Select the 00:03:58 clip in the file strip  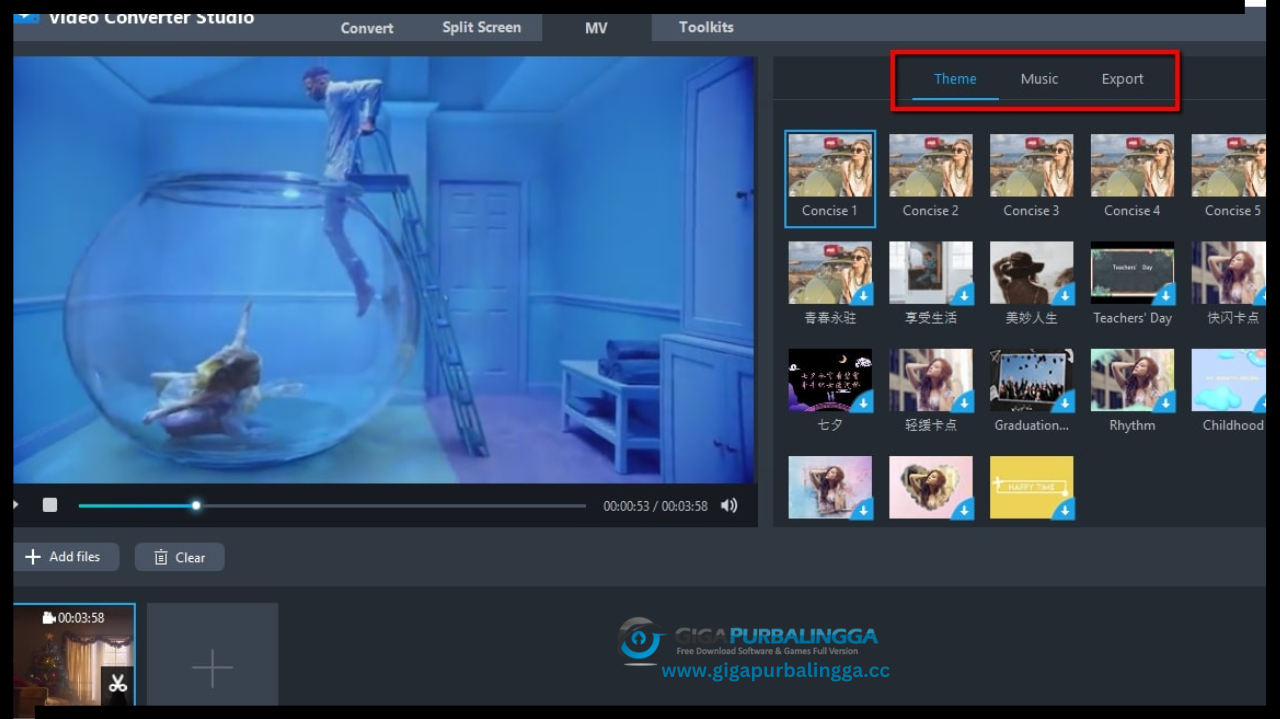click(74, 655)
